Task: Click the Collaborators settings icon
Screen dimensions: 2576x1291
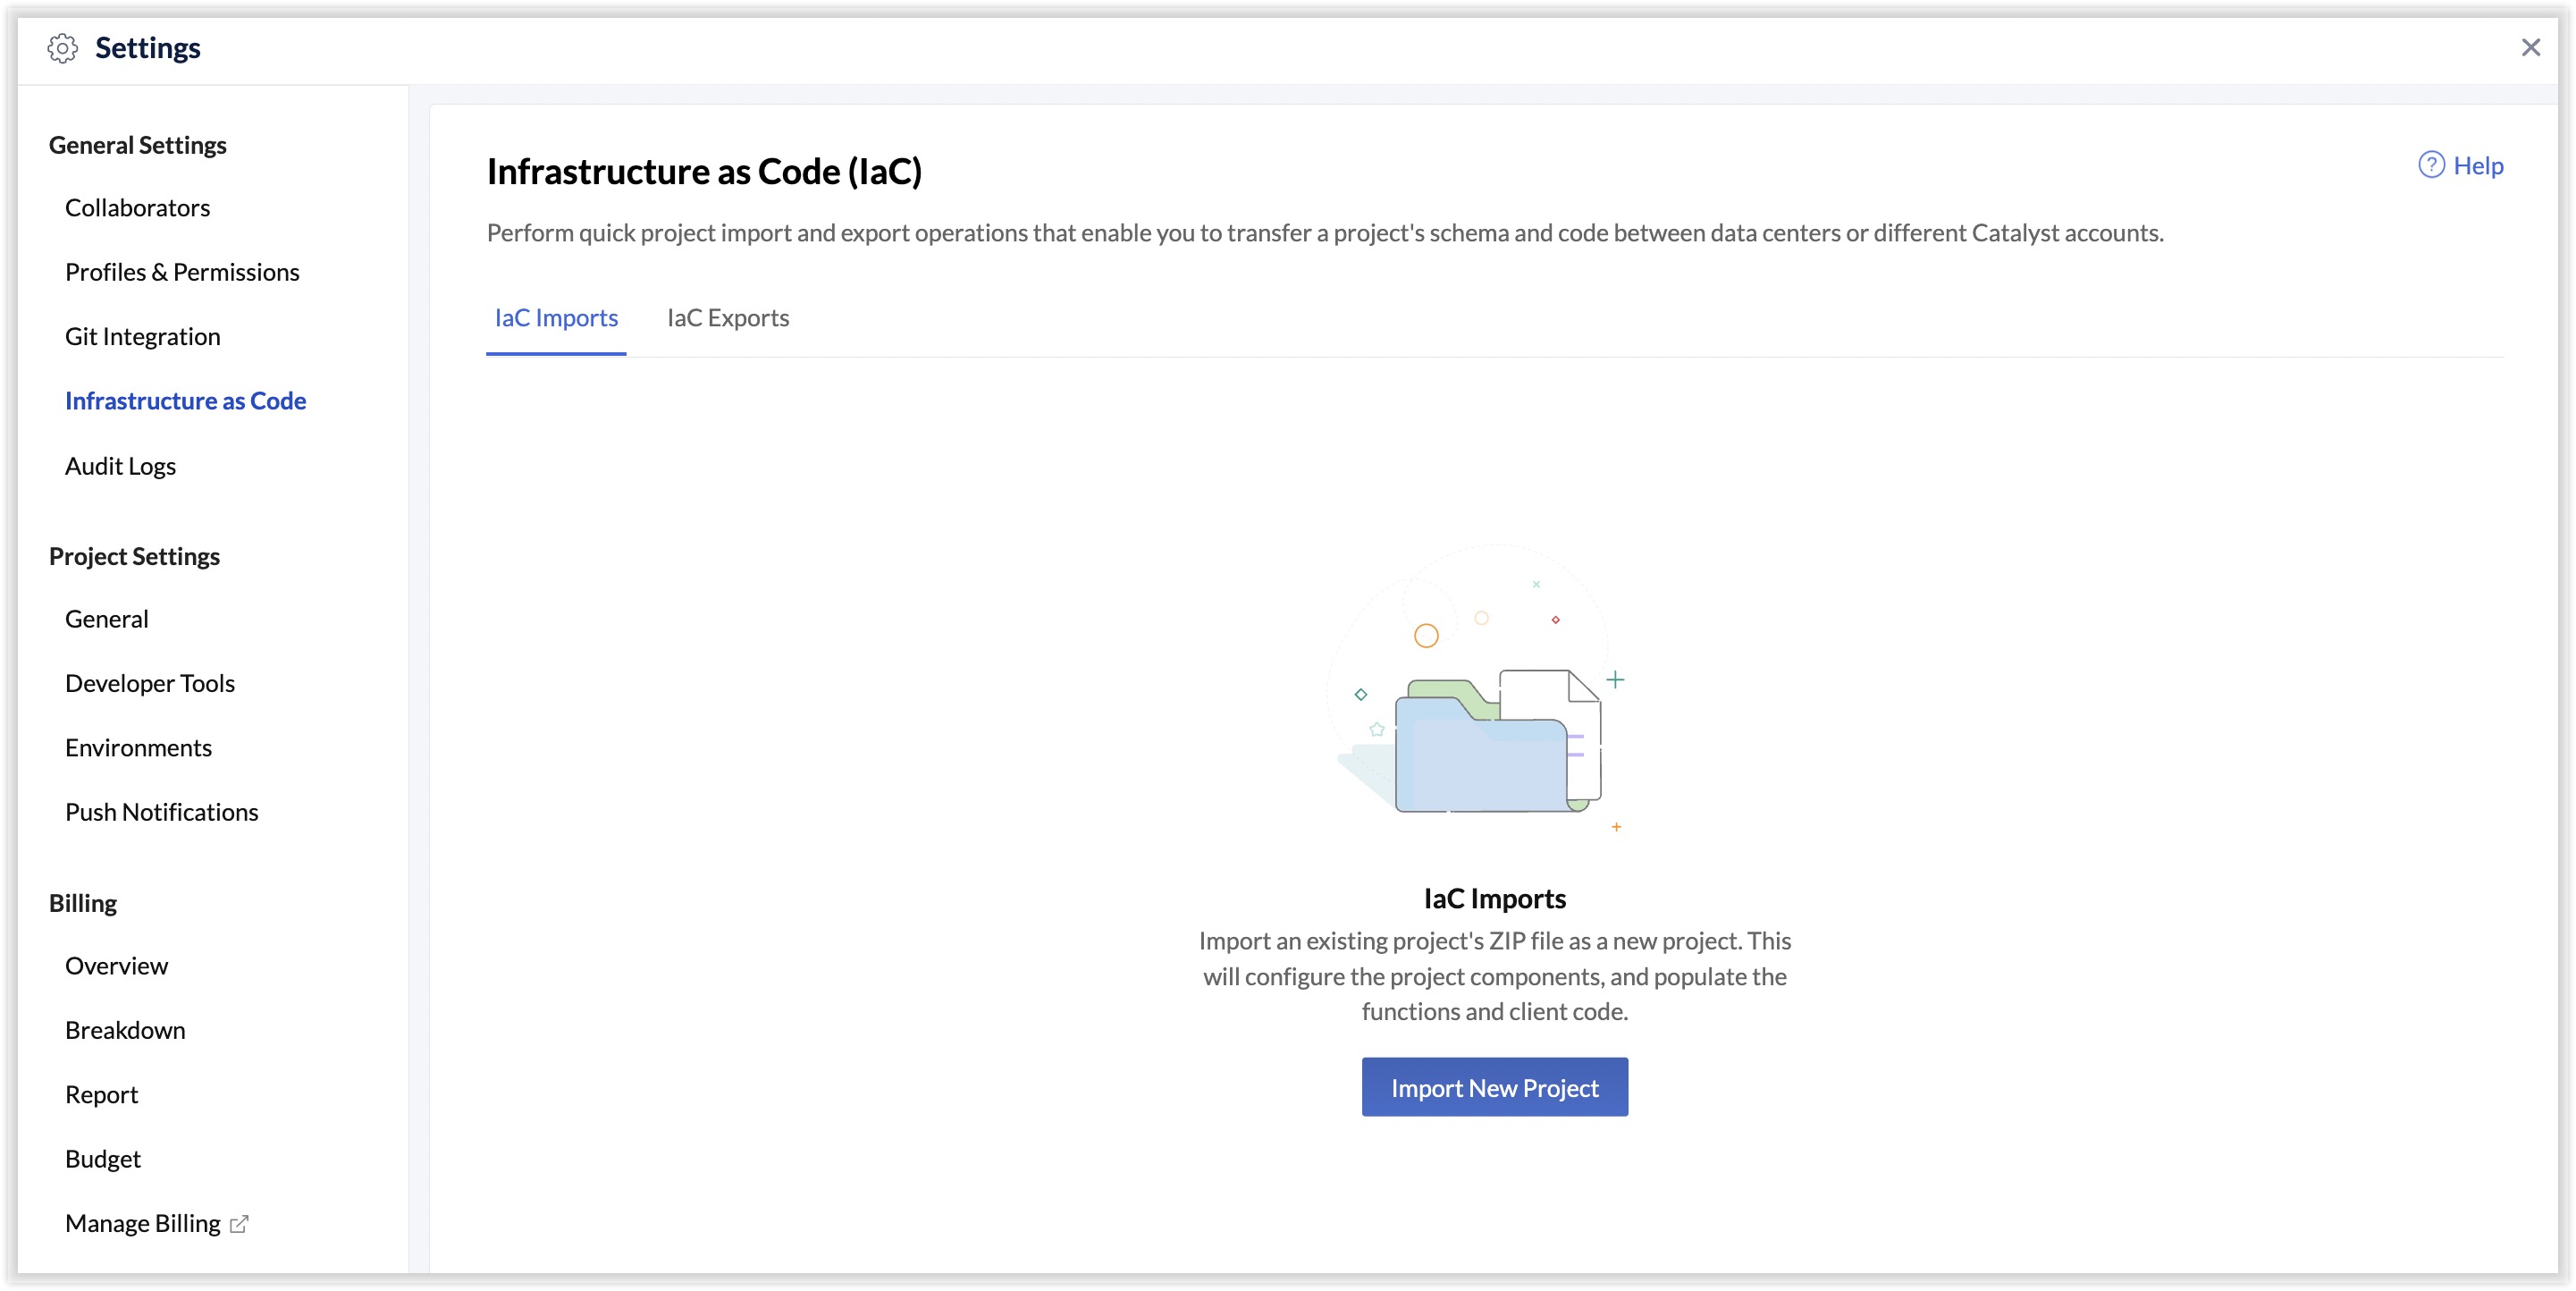Action: tap(137, 207)
